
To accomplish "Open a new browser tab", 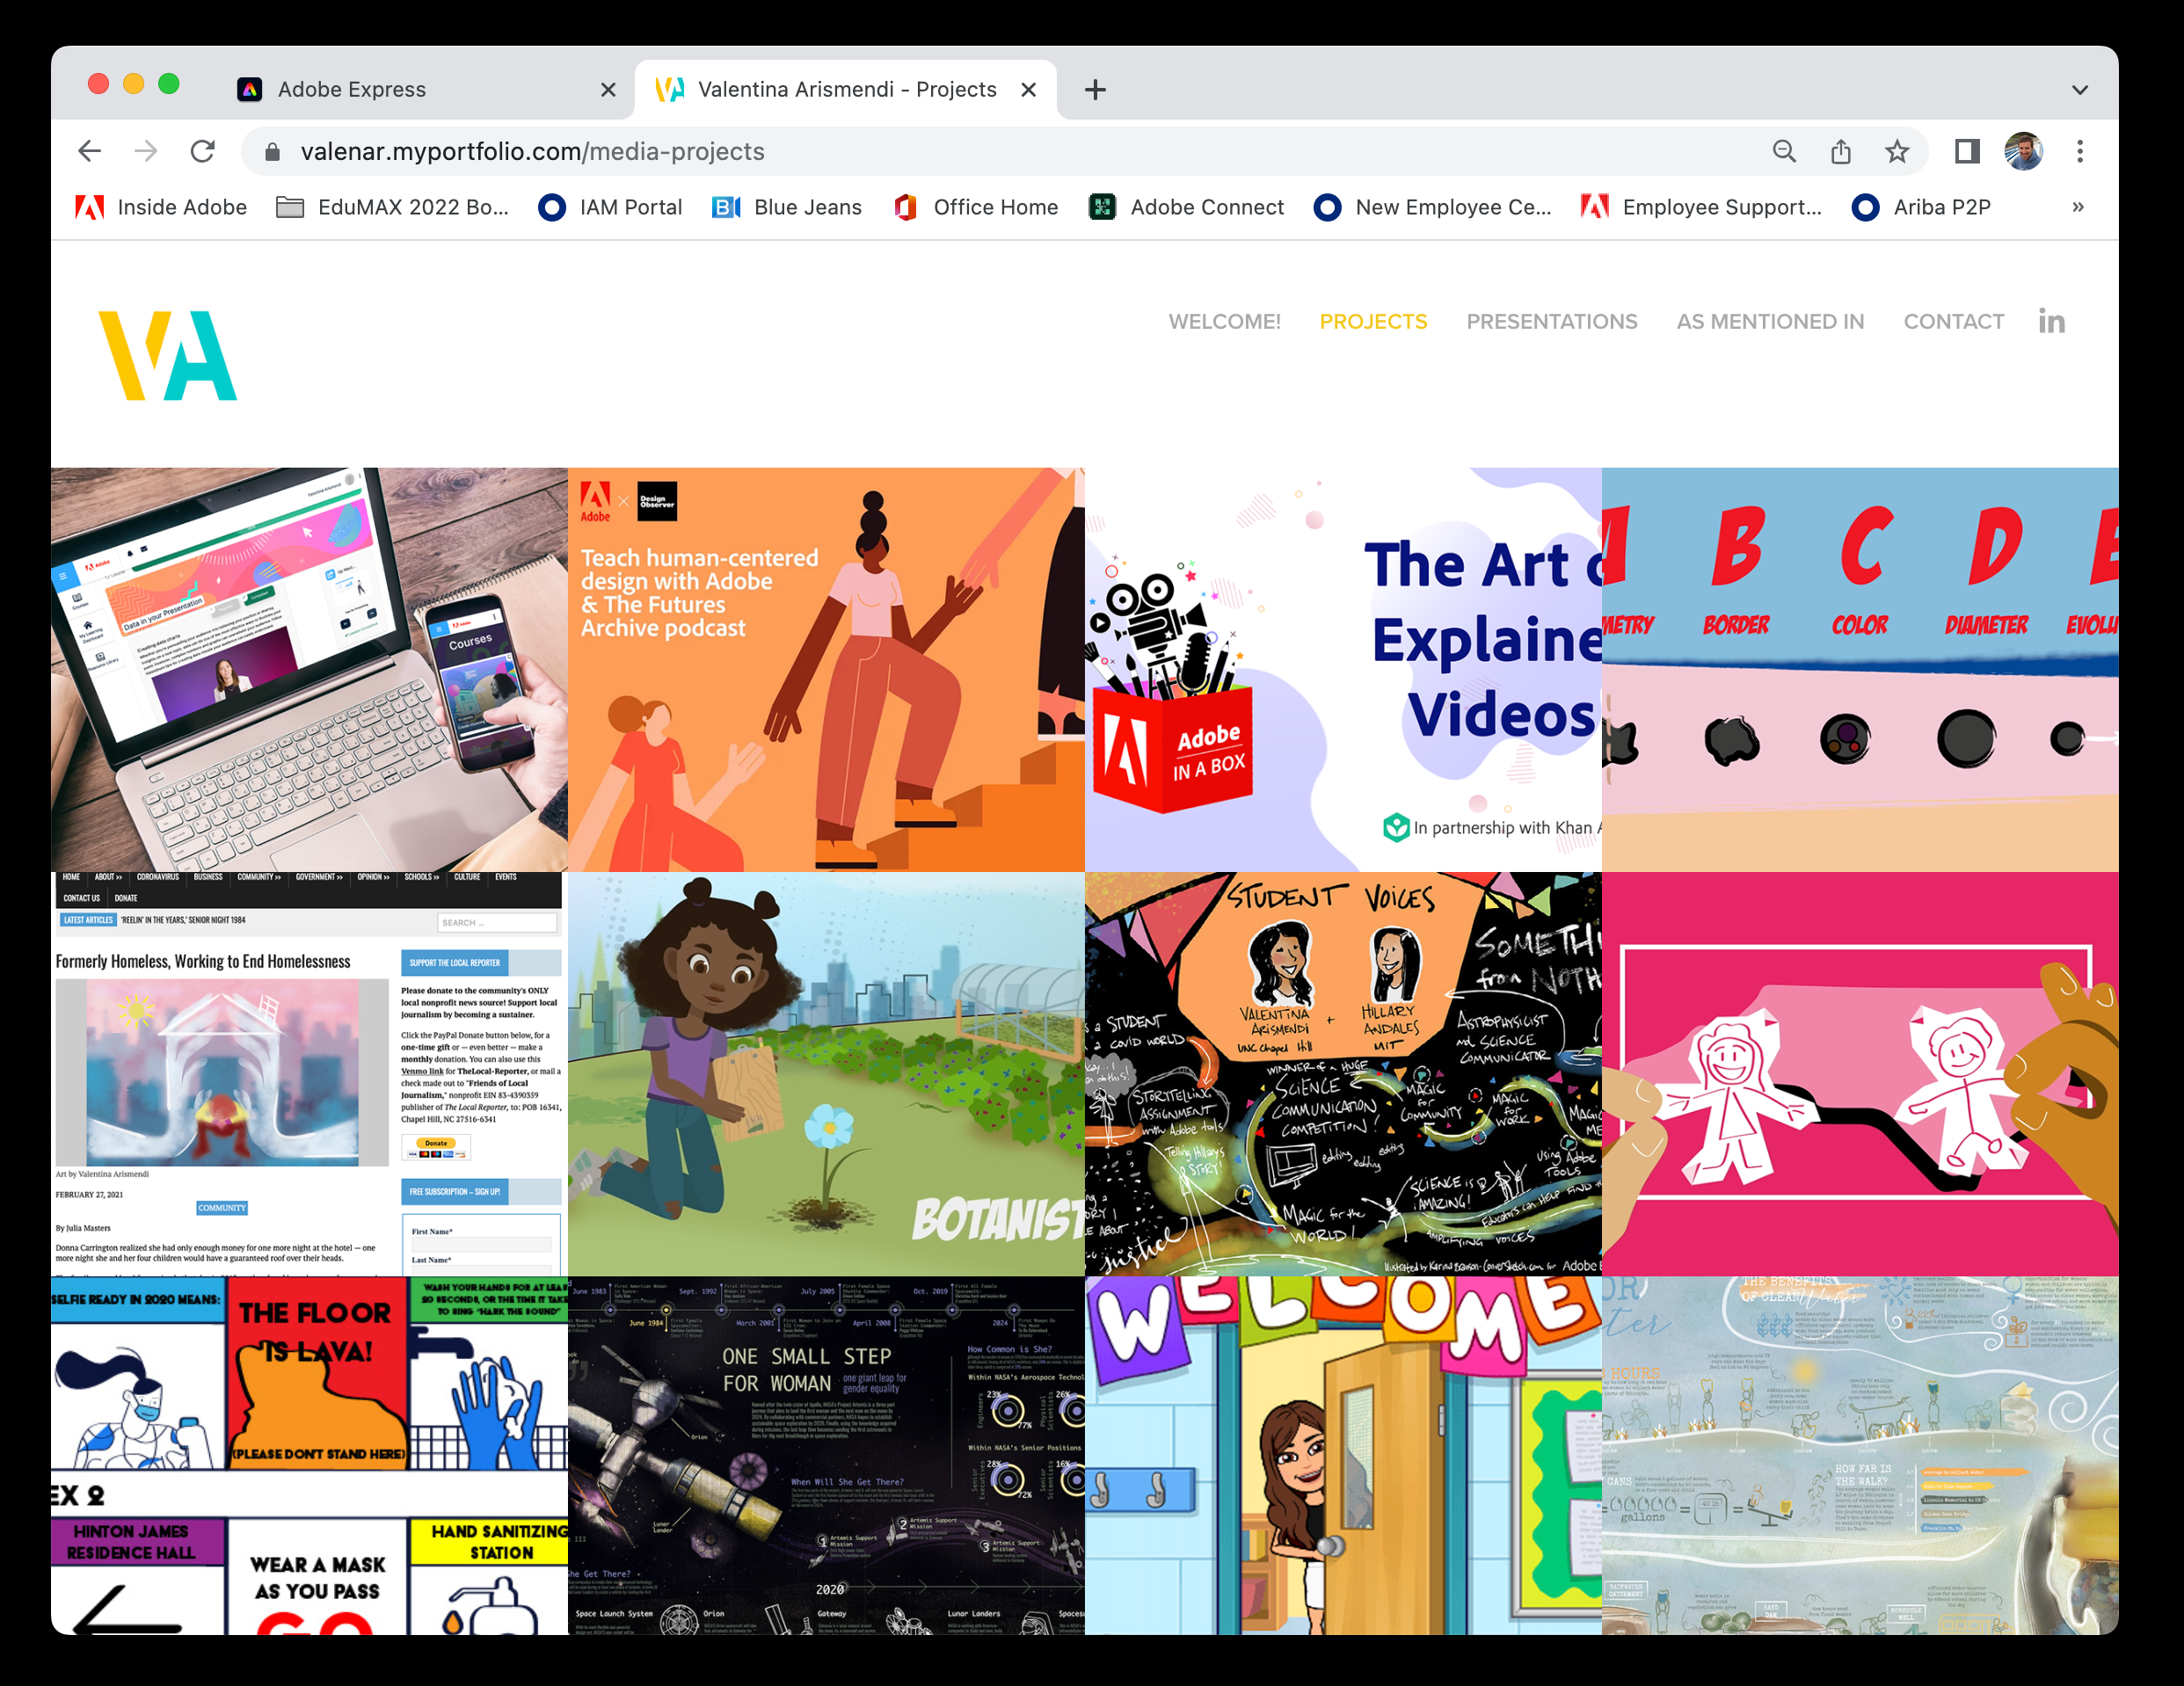I will (x=1095, y=90).
